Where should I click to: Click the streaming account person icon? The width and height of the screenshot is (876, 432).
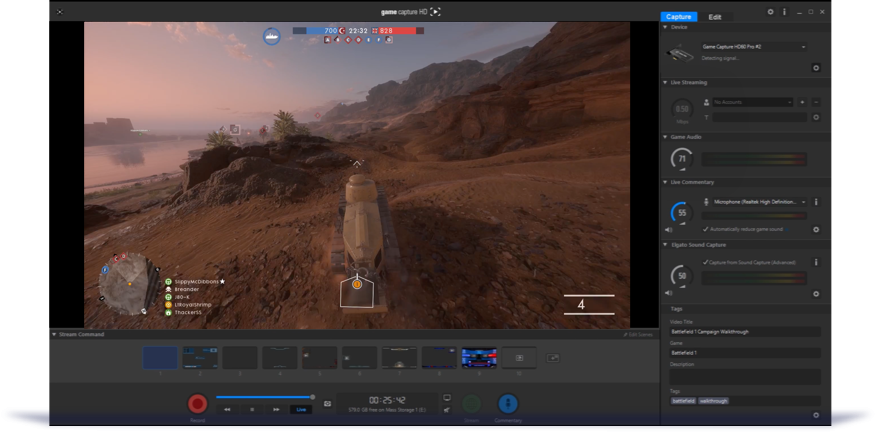click(706, 102)
